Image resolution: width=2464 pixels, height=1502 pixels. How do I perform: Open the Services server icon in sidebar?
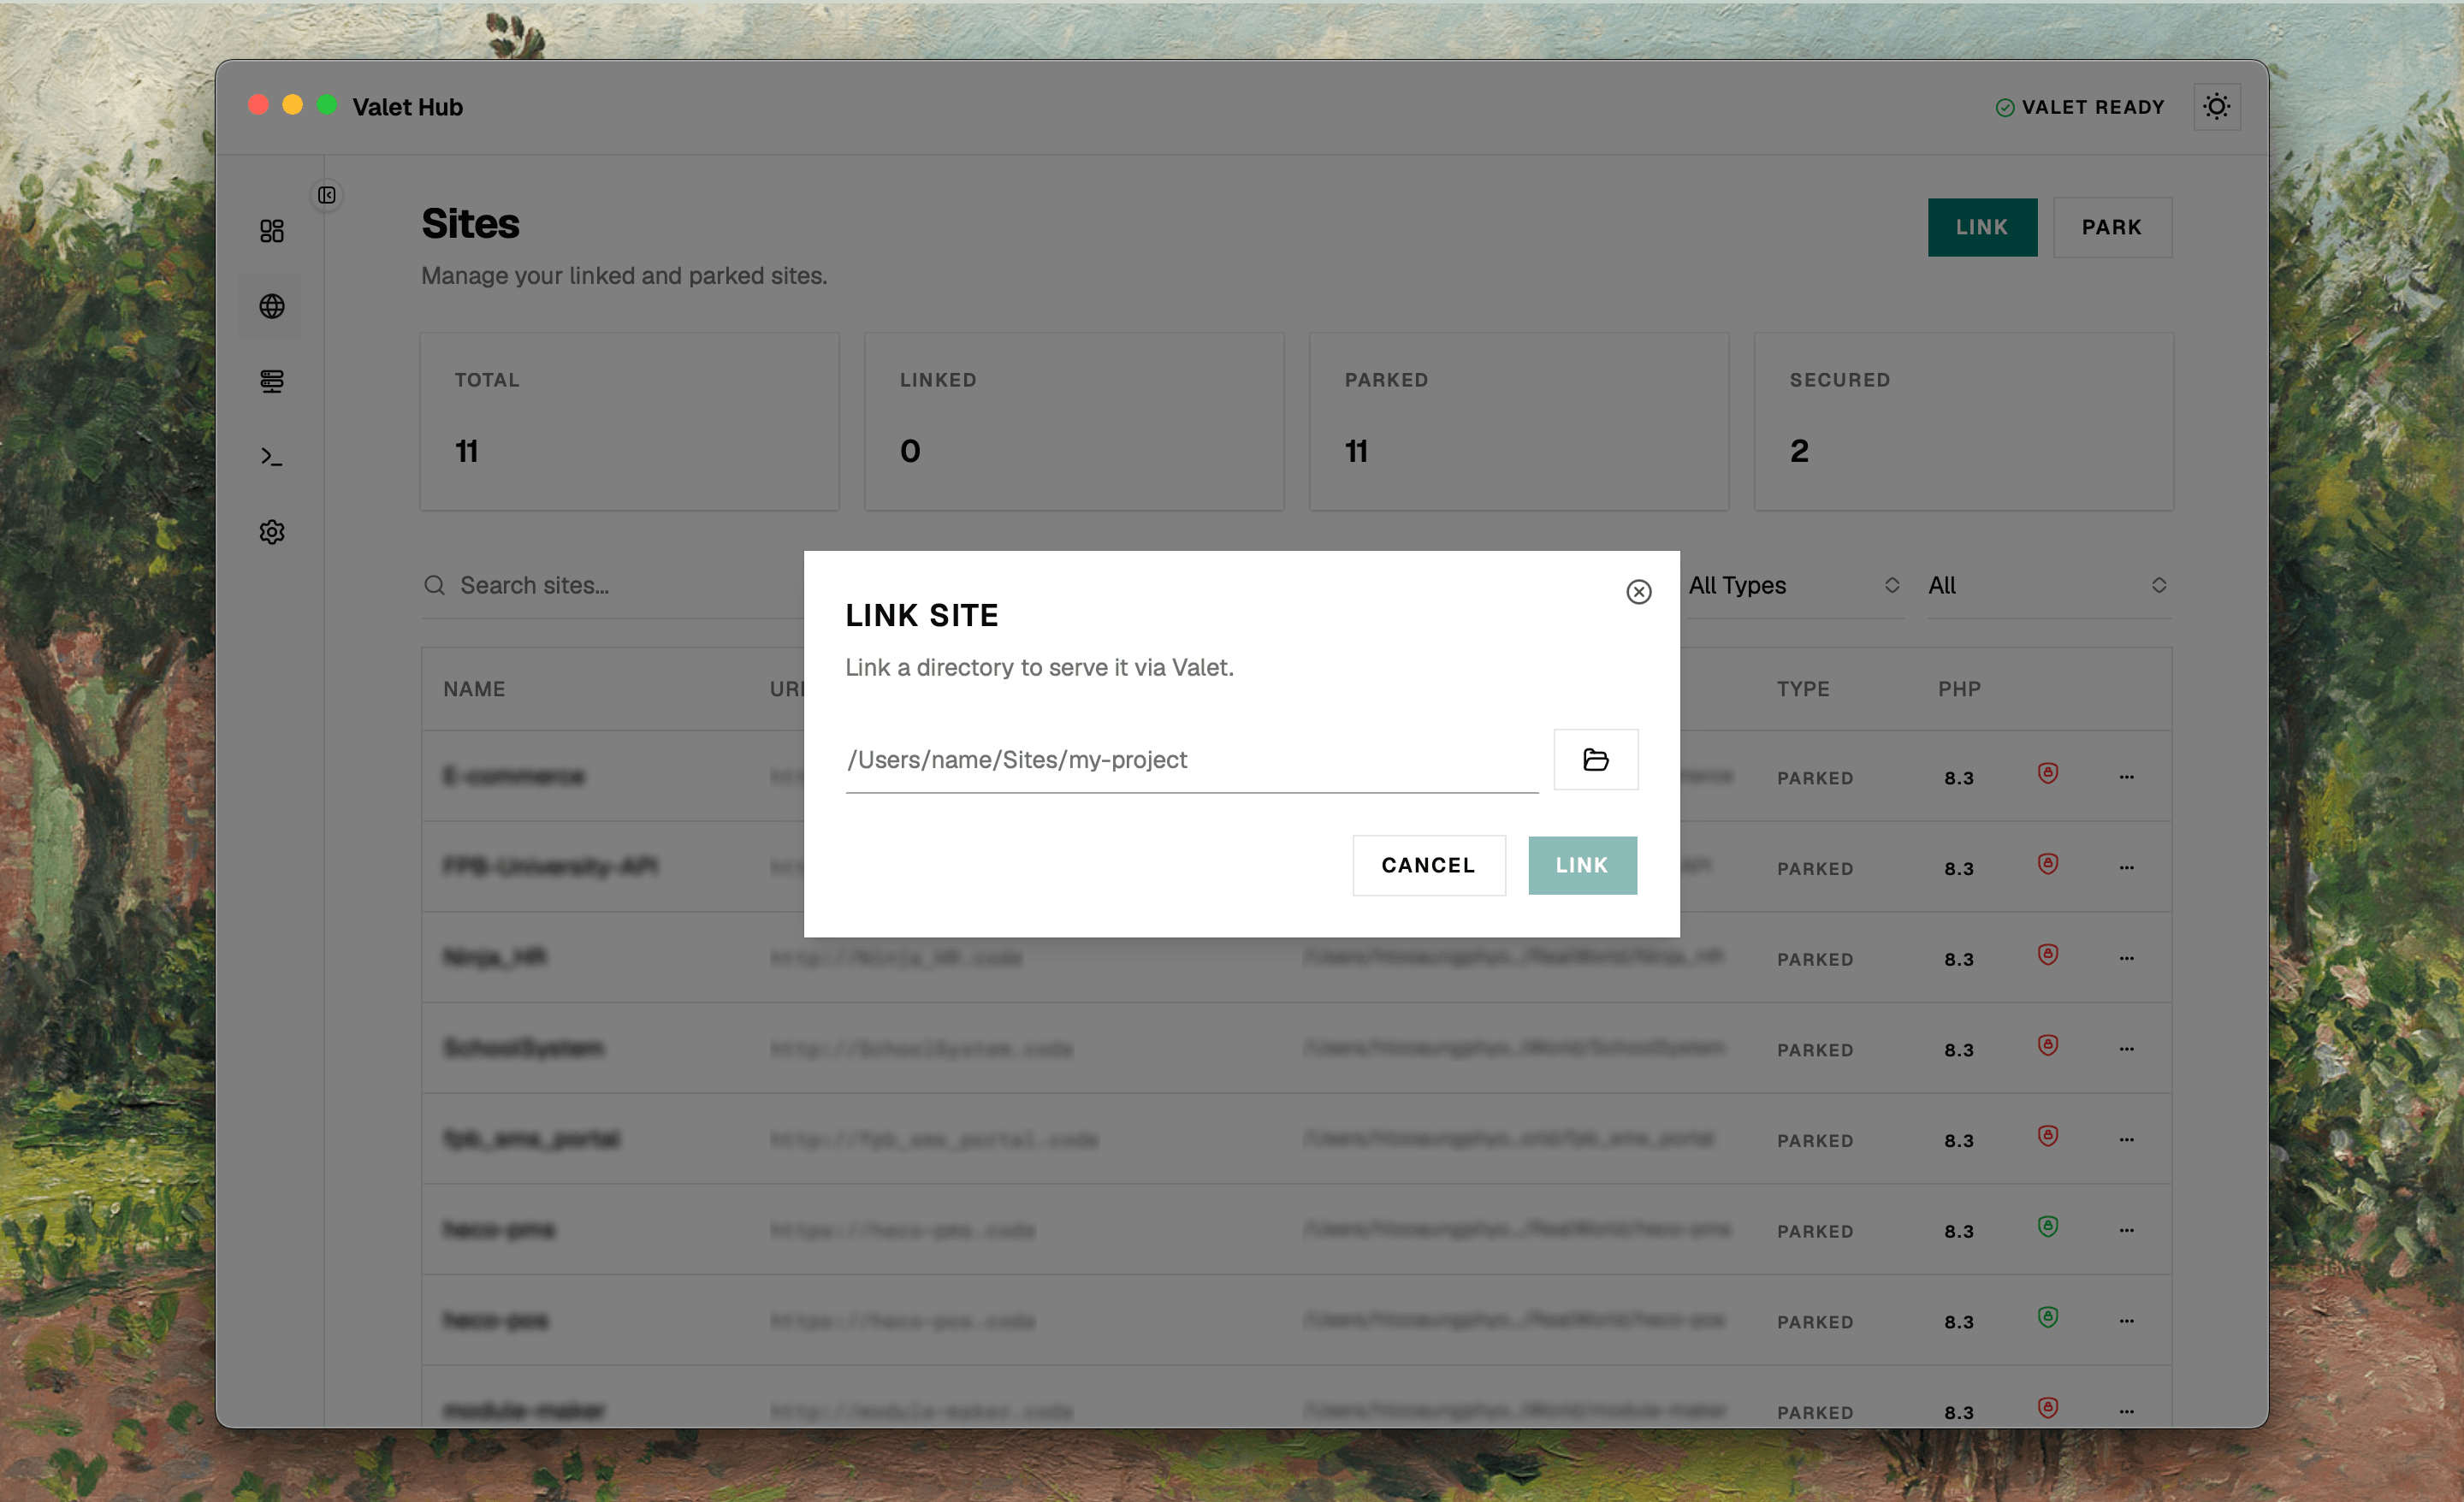(x=272, y=381)
